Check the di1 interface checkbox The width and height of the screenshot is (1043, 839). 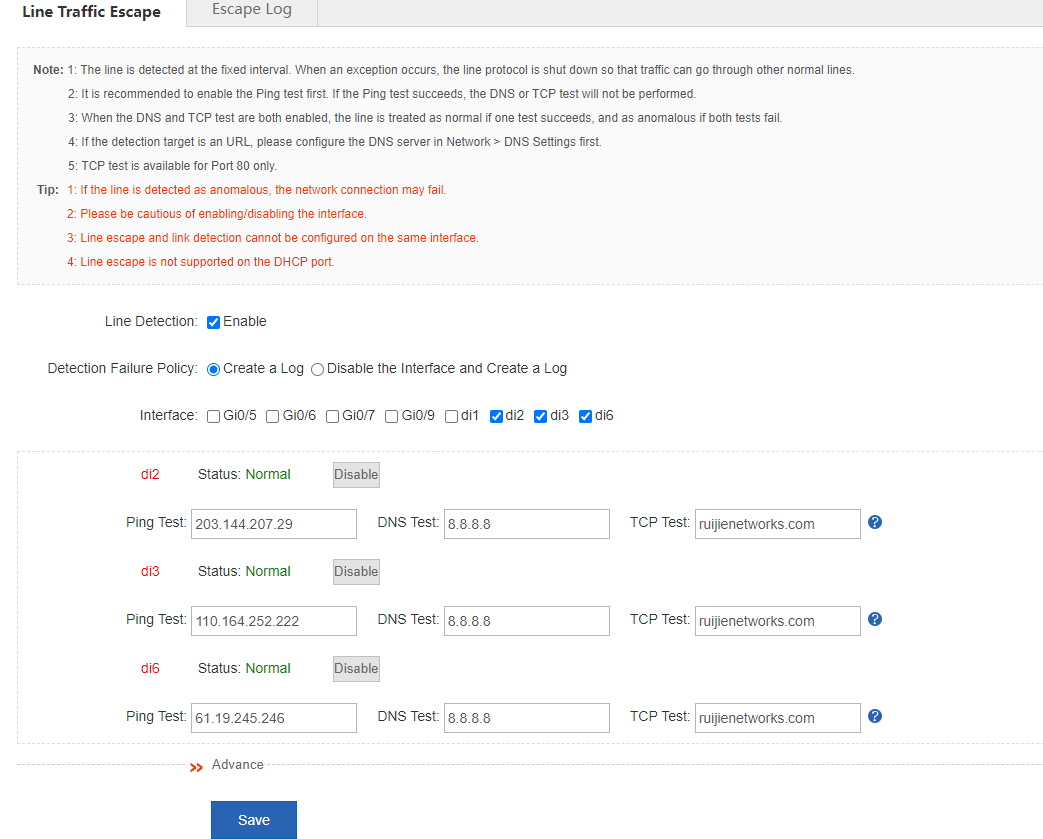click(x=452, y=416)
